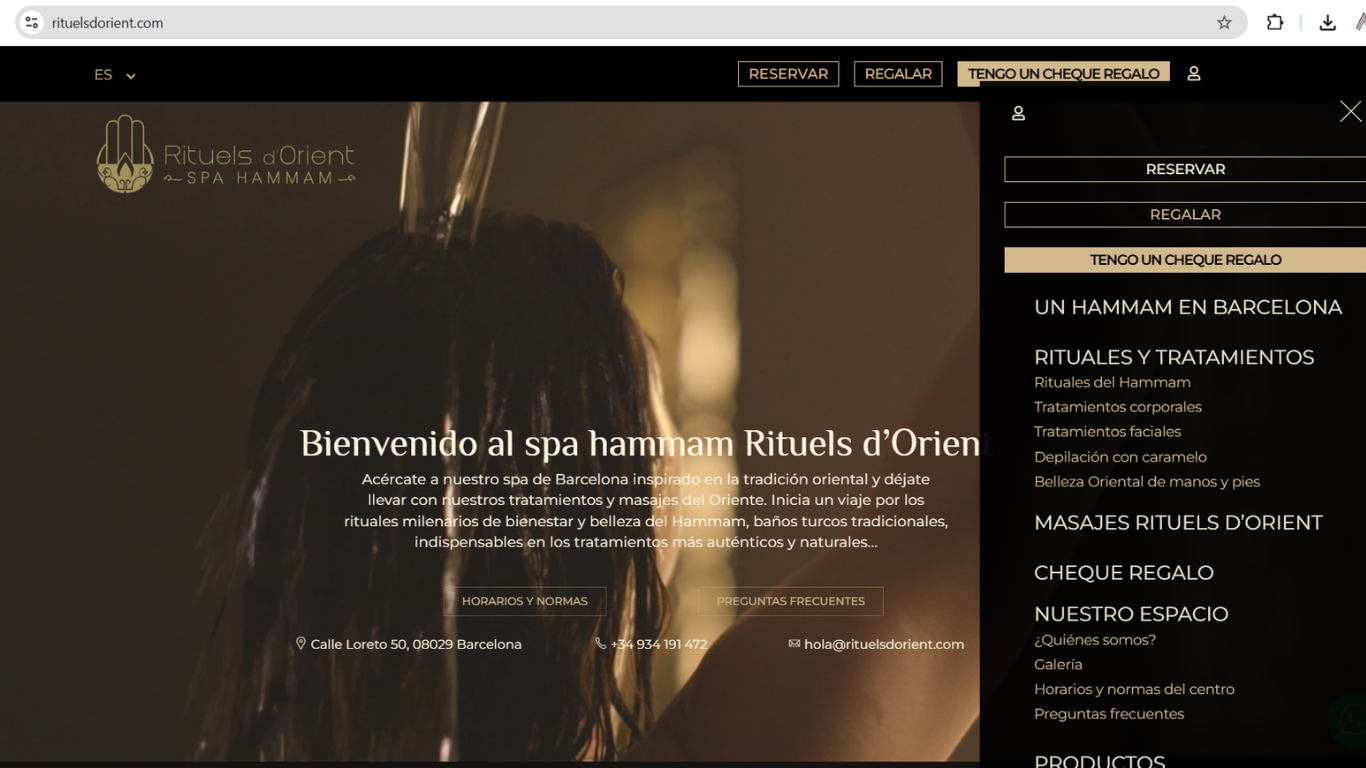The width and height of the screenshot is (1366, 768).
Task: Click TENGO UN CHEQUE REGALO in side menu
Action: click(x=1185, y=260)
